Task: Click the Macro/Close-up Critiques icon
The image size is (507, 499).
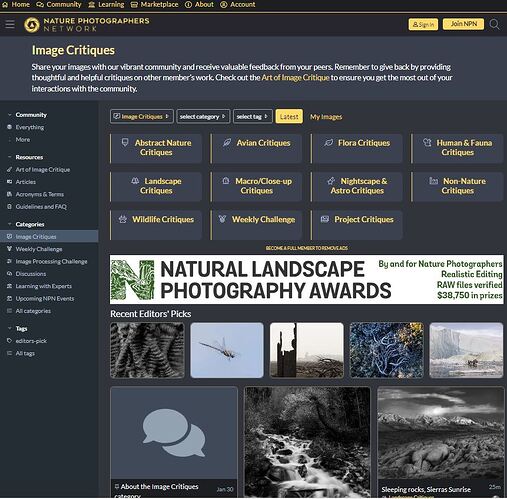Action: pyautogui.click(x=226, y=181)
